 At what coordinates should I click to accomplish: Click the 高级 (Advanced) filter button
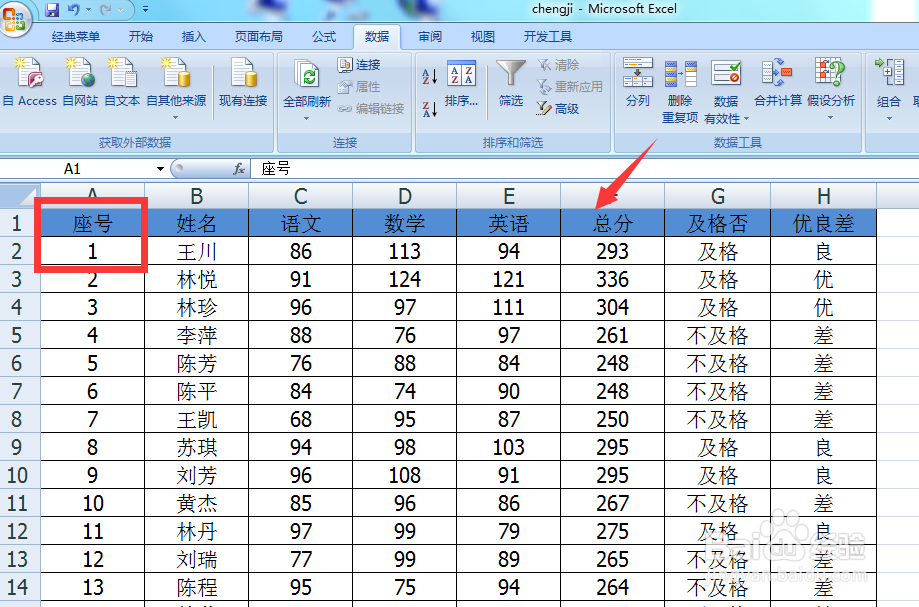point(556,109)
